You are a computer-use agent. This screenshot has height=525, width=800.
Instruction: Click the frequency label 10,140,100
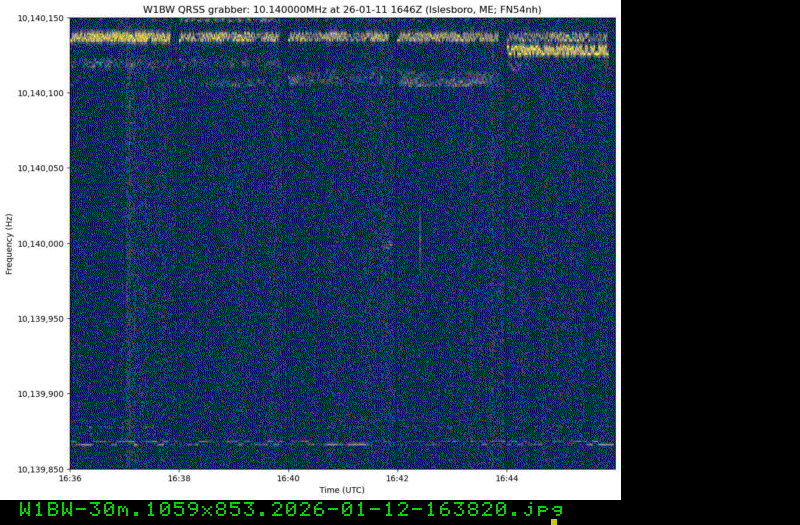click(x=41, y=93)
